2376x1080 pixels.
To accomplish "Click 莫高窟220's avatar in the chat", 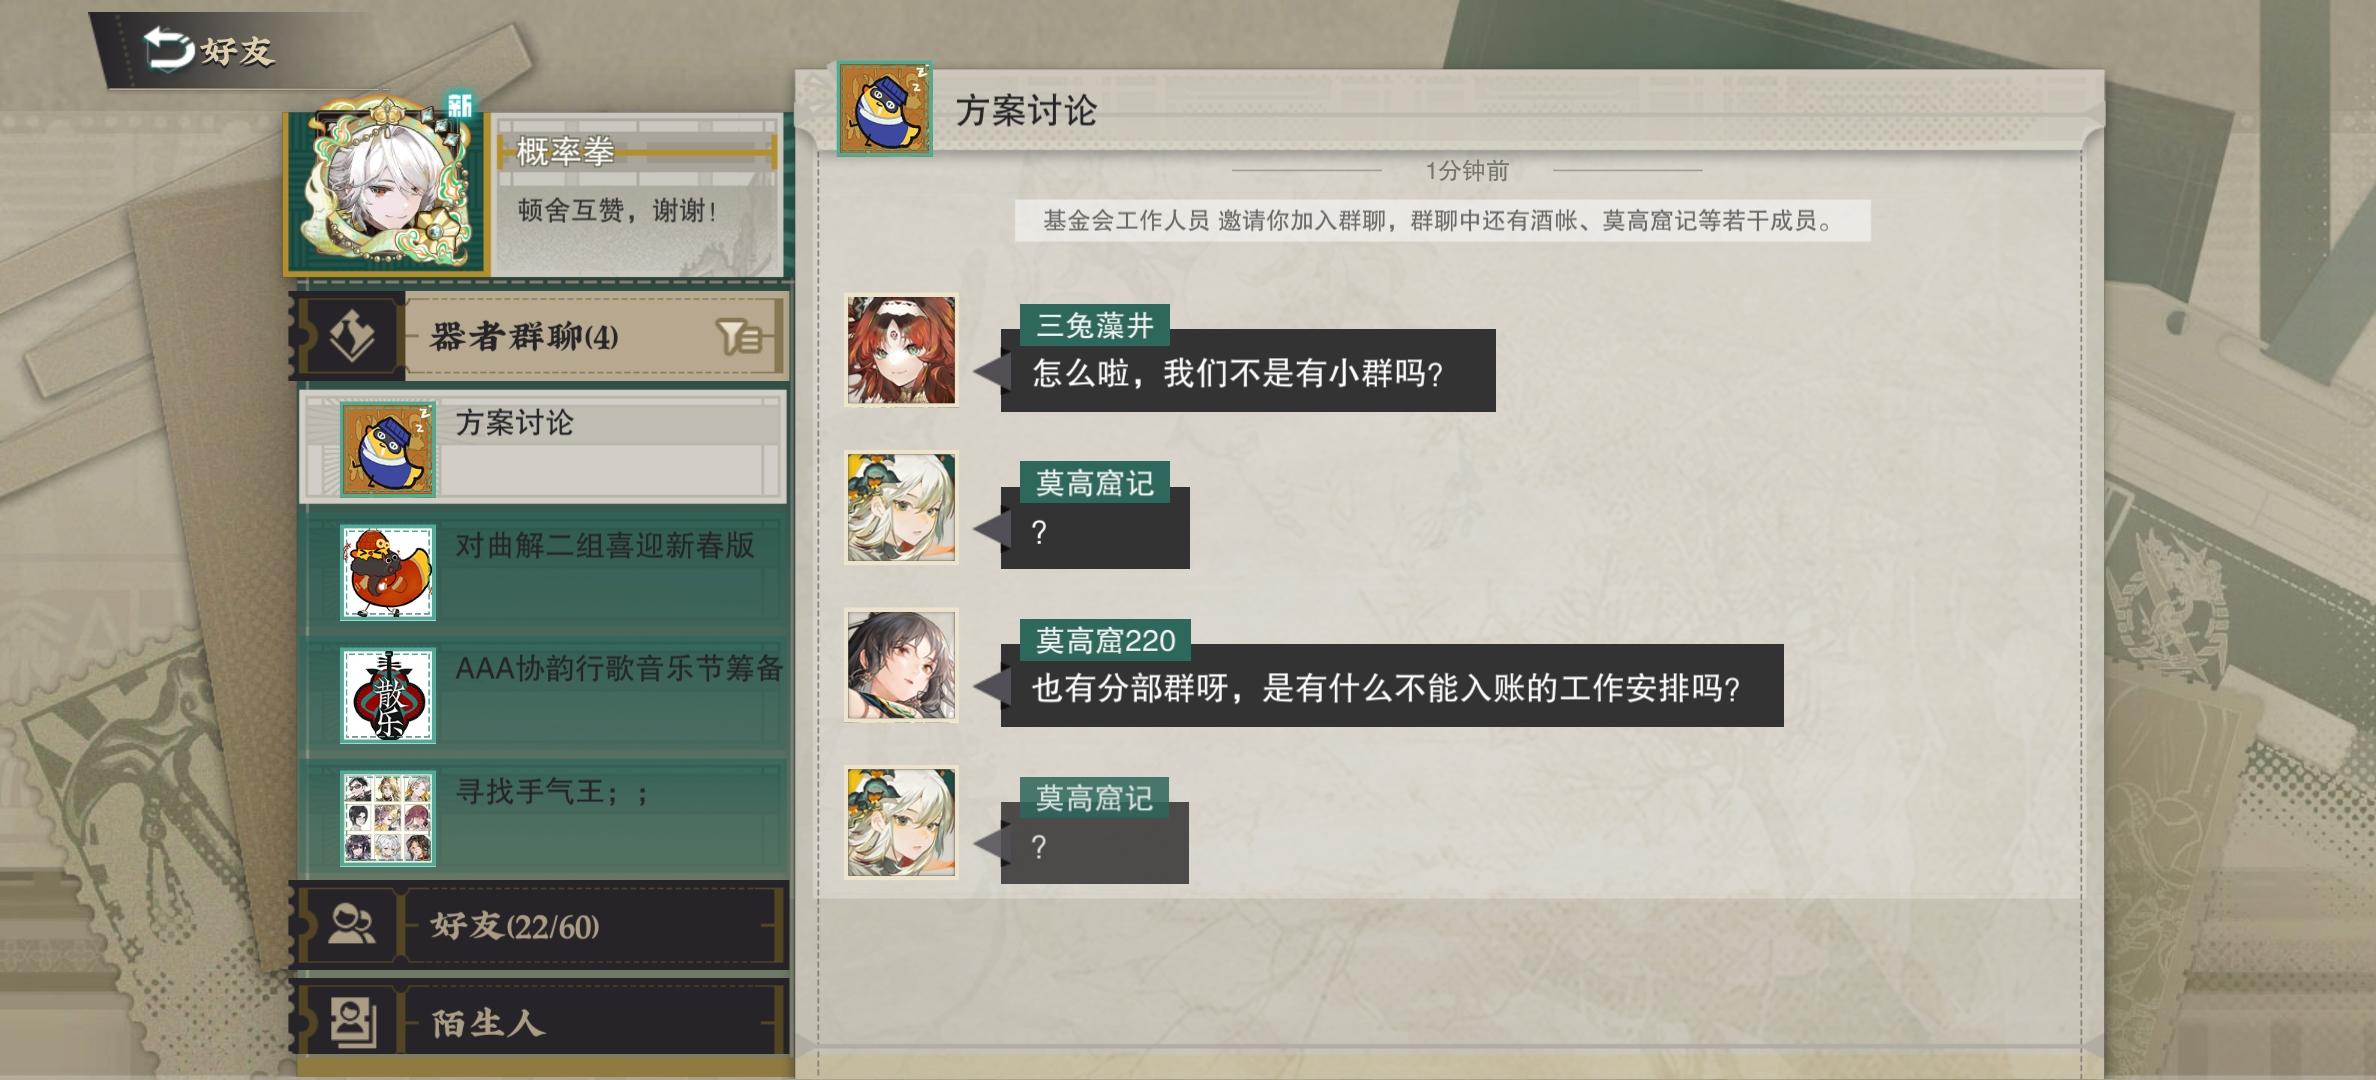I will 901,665.
